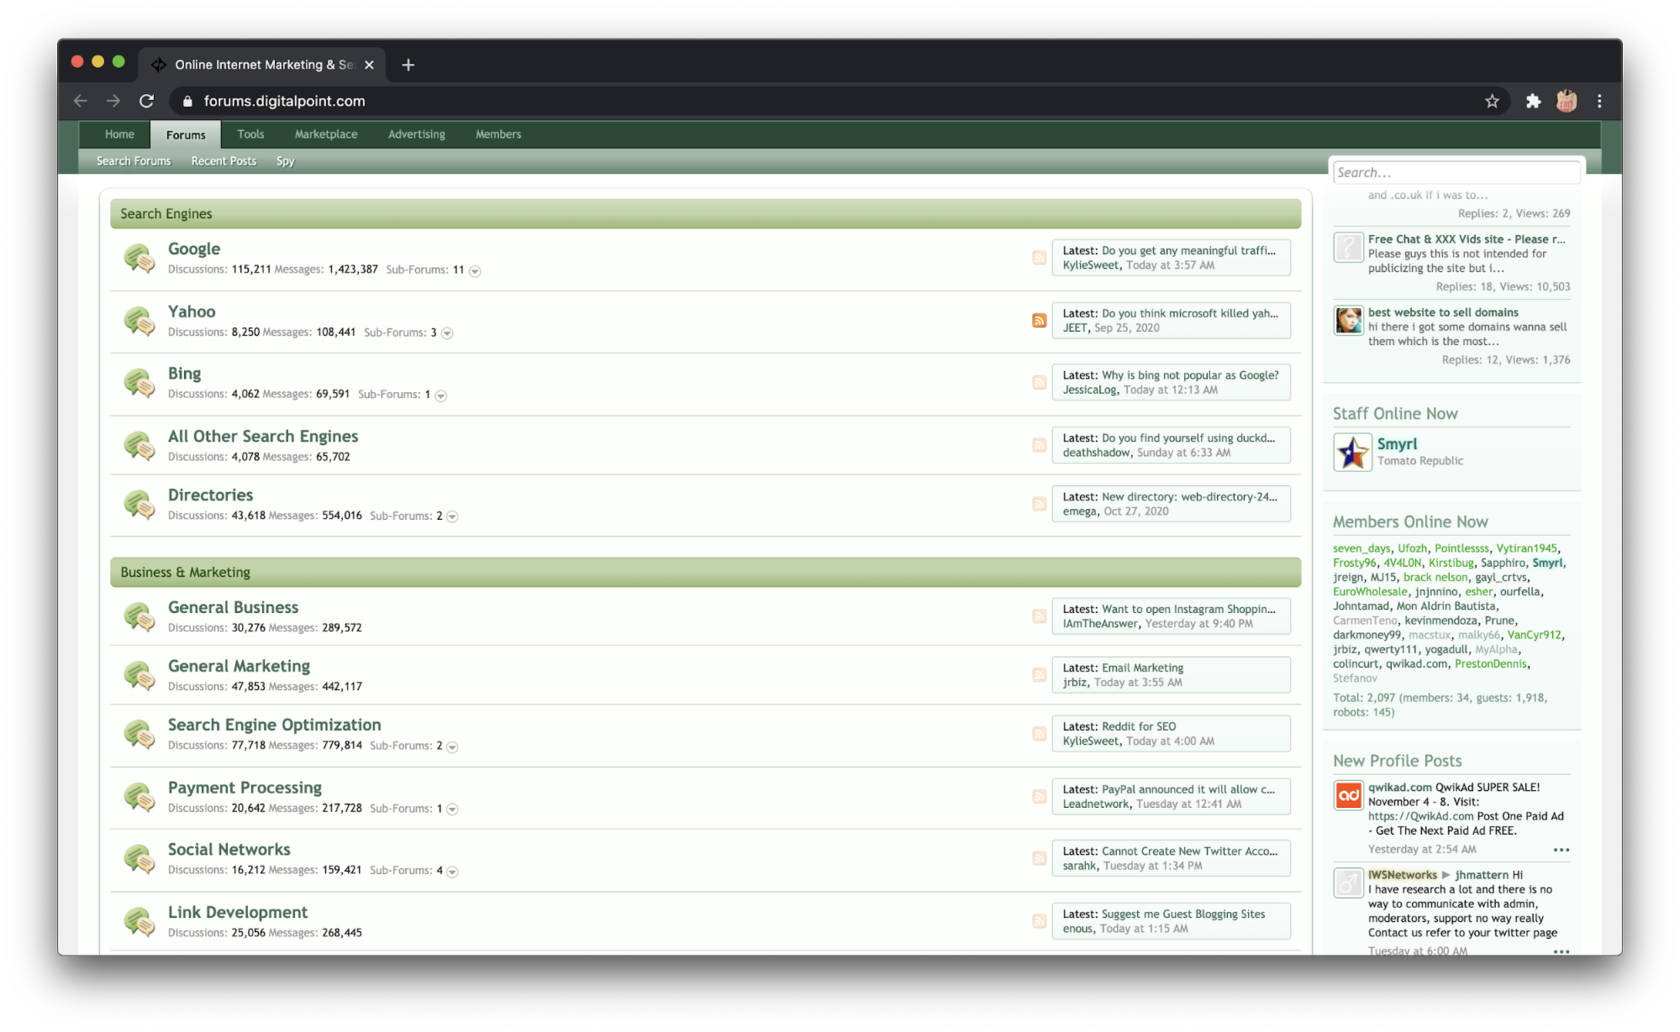Open the Chrome profile avatar
This screenshot has height=1032, width=1680.
coord(1566,101)
